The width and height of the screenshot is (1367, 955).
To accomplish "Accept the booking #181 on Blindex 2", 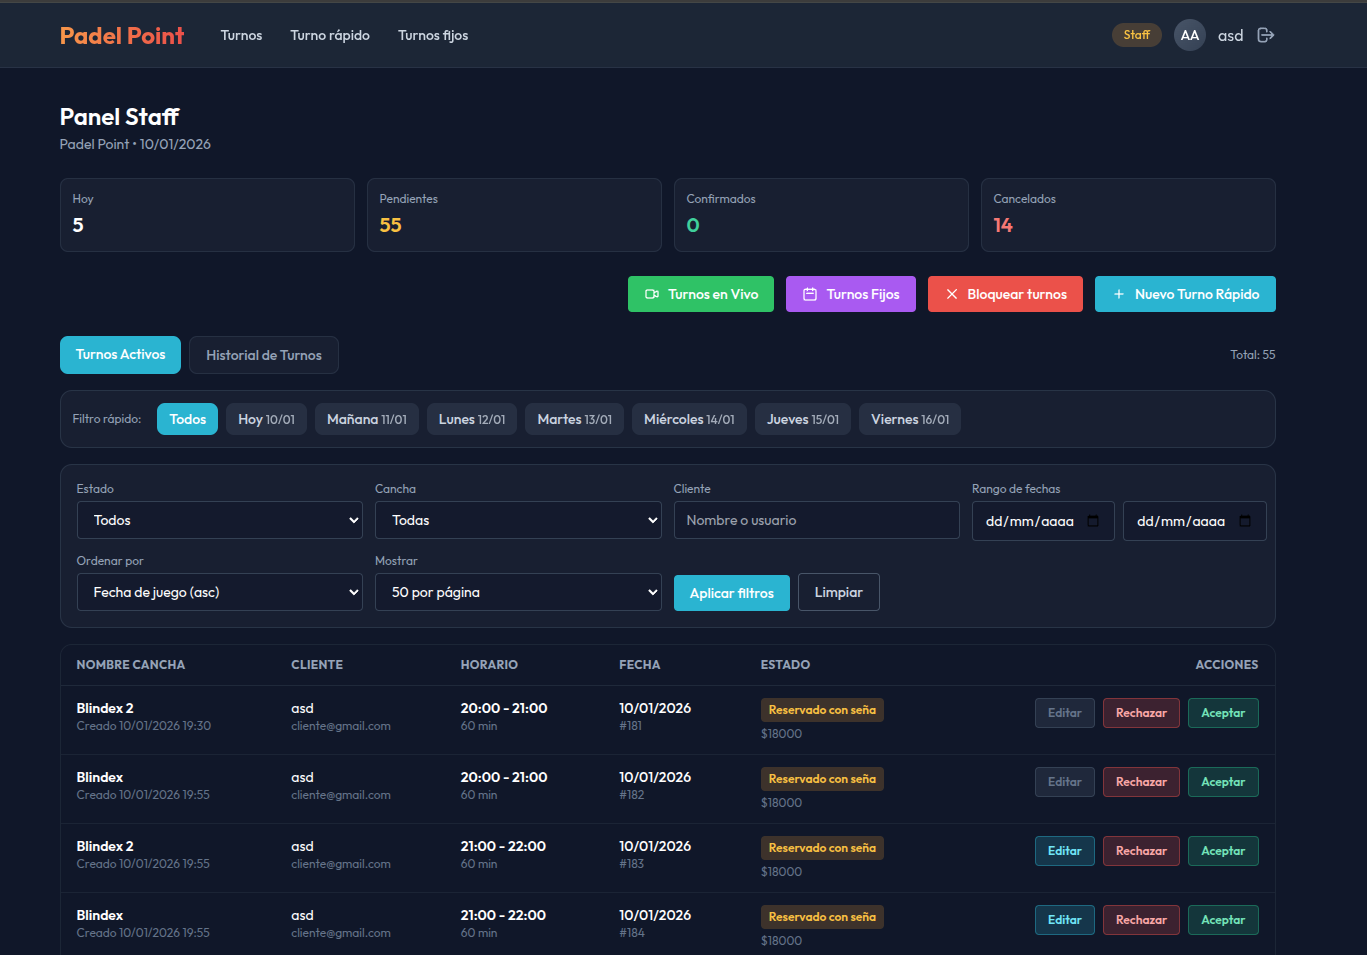I will pyautogui.click(x=1222, y=713).
